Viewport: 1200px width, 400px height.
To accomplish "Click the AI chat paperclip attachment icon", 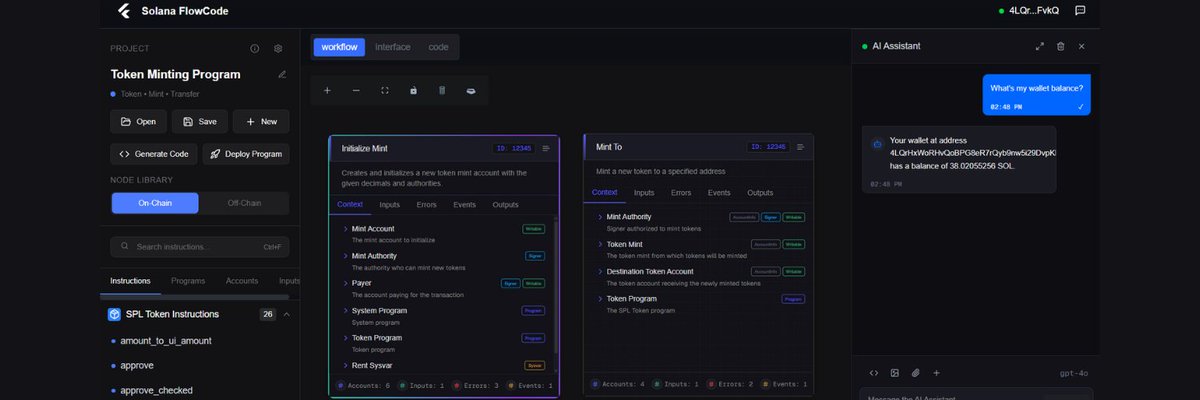I will coord(915,373).
